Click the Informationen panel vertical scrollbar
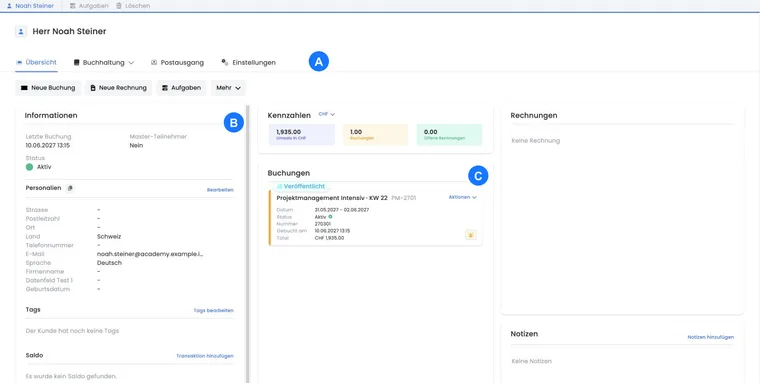Viewport: 760px width, 383px height. click(248, 244)
